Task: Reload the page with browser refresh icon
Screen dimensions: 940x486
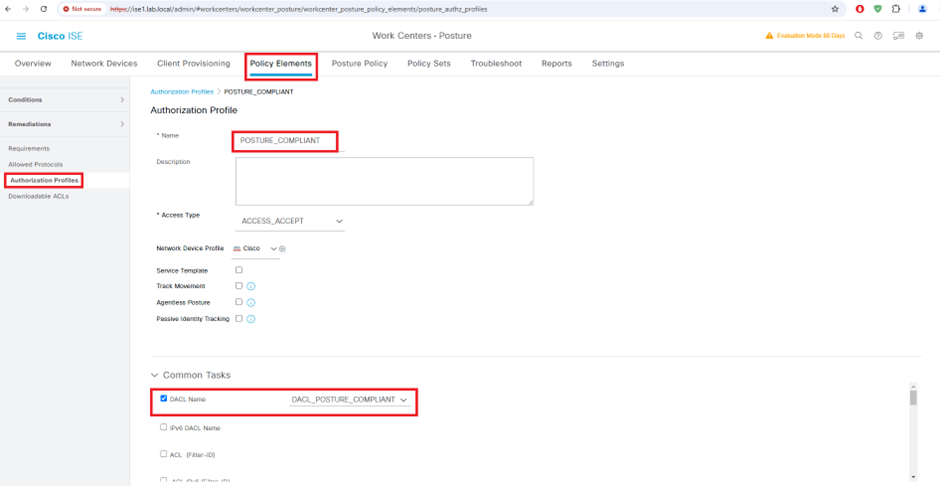Action: pos(43,9)
